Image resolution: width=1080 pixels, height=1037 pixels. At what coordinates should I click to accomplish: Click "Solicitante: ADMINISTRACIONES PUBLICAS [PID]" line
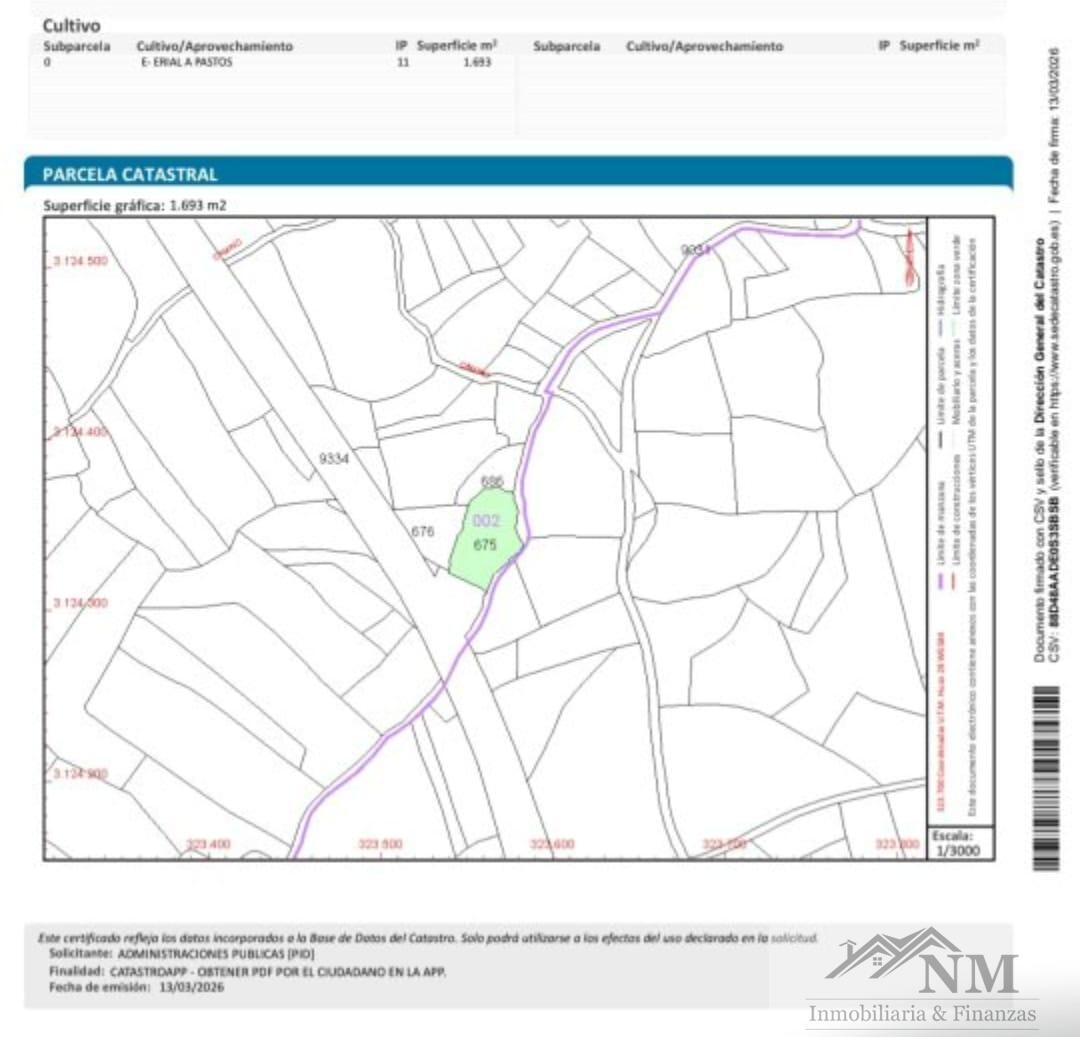point(182,954)
